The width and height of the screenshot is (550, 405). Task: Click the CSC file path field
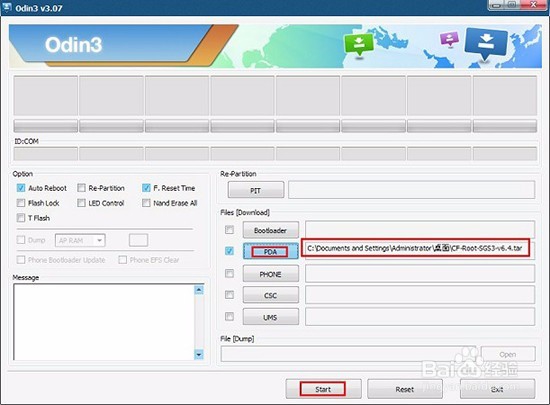420,295
